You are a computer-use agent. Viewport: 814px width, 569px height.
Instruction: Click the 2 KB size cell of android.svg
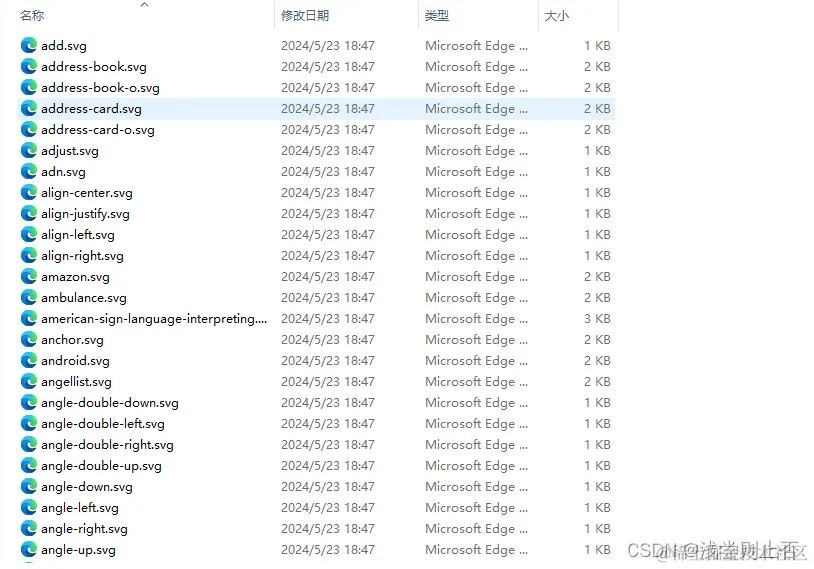coord(597,361)
